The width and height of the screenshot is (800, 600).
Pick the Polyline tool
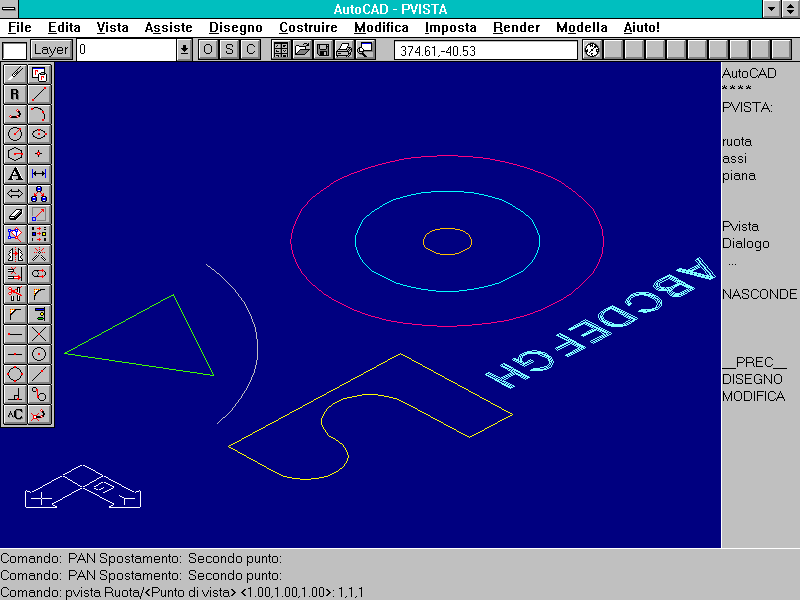click(x=15, y=114)
